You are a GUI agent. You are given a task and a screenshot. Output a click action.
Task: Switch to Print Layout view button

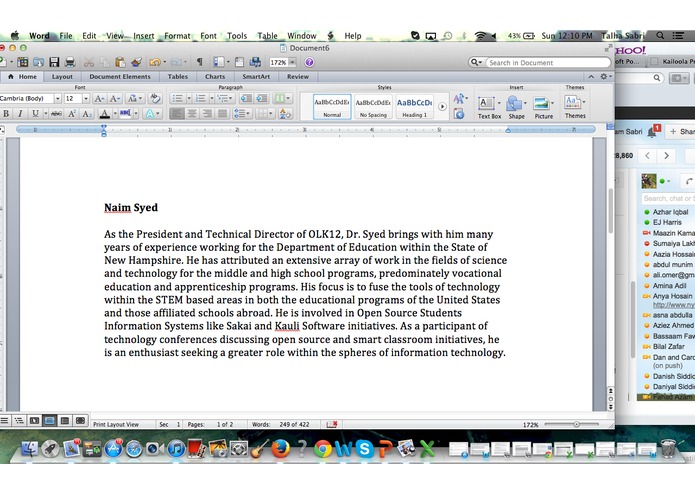tap(50, 420)
